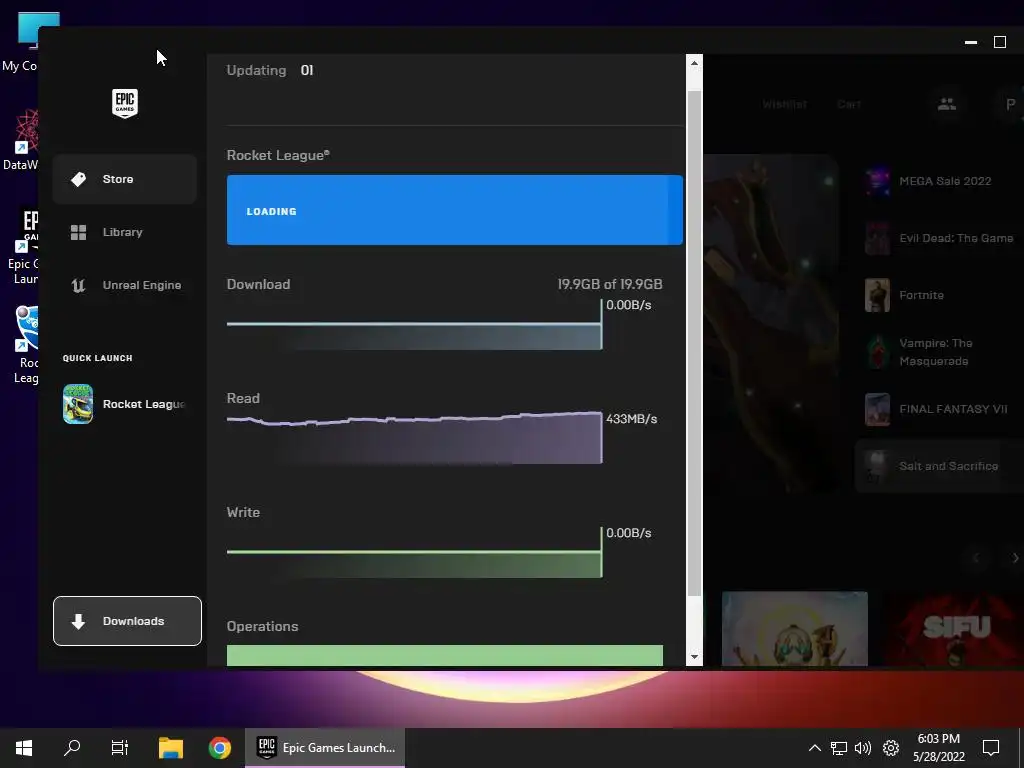Screen dimensions: 1024x768
Task: Click the MEGA Sale 2022 thumbnail
Action: [877, 181]
